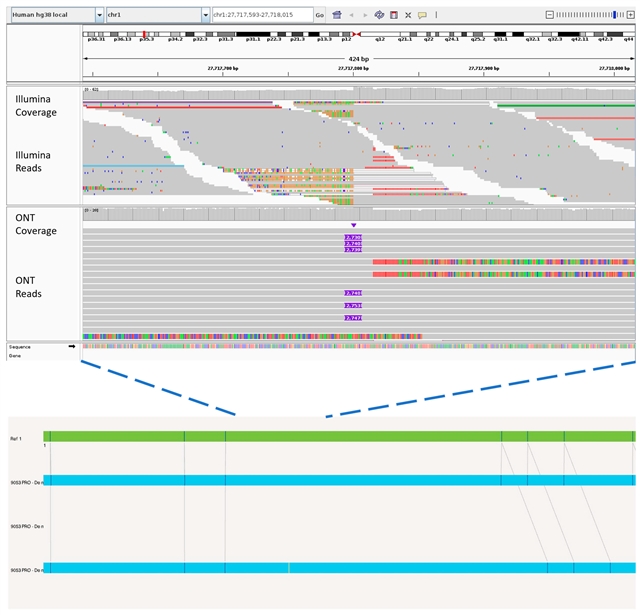Click the purple 2,747 insertion marker
Image resolution: width=640 pixels, height=615 pixels.
(352, 317)
